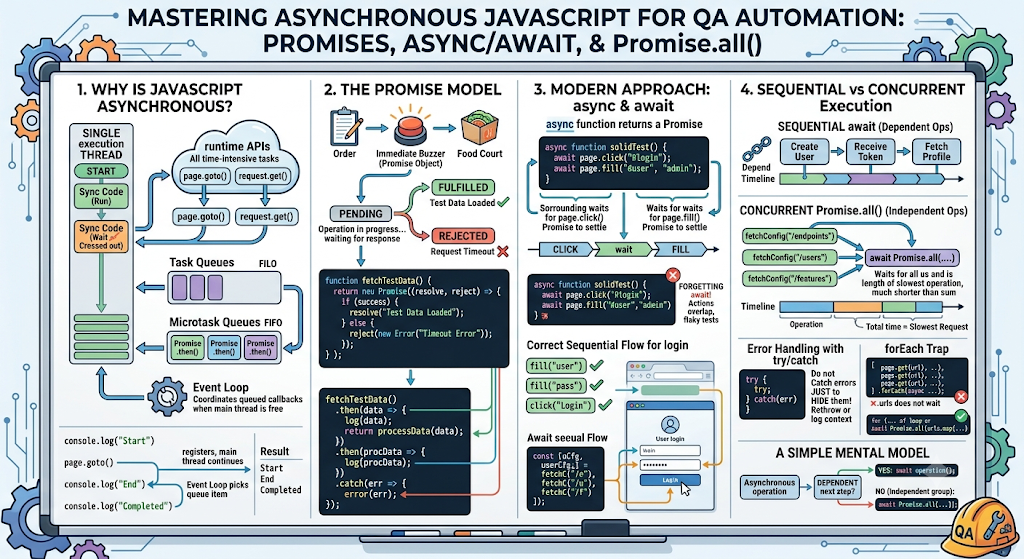Click the green Sync Code (Run) box

[x=101, y=197]
